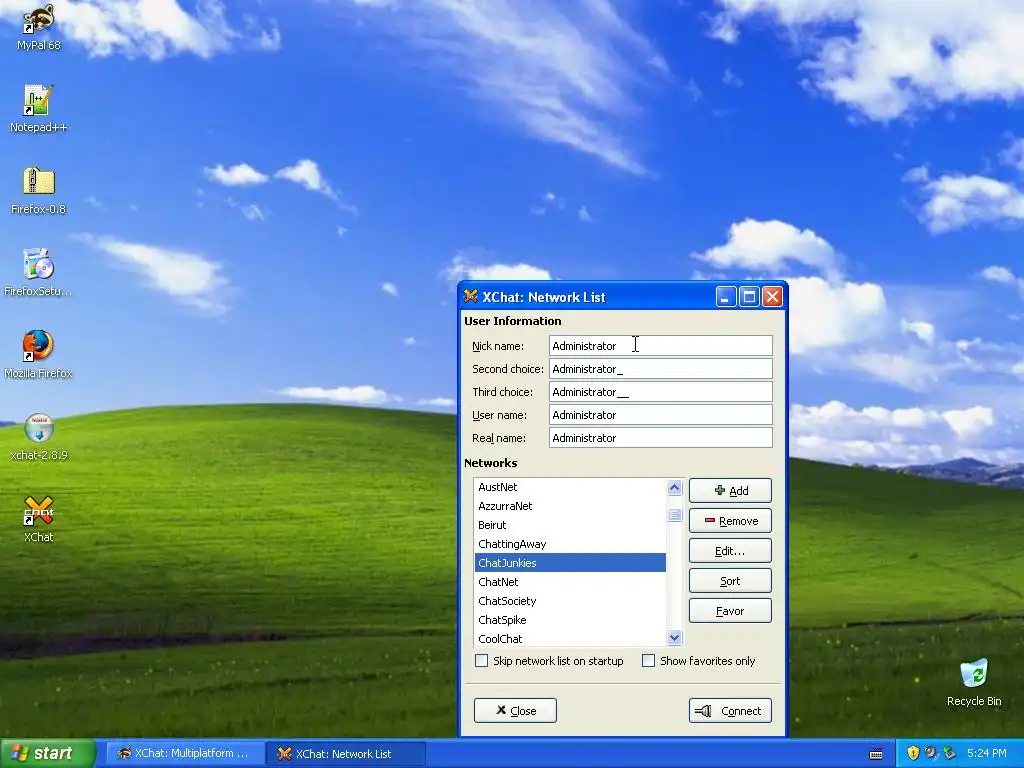The image size is (1024, 768).
Task: Enable Skip network list on startup
Action: click(x=482, y=661)
